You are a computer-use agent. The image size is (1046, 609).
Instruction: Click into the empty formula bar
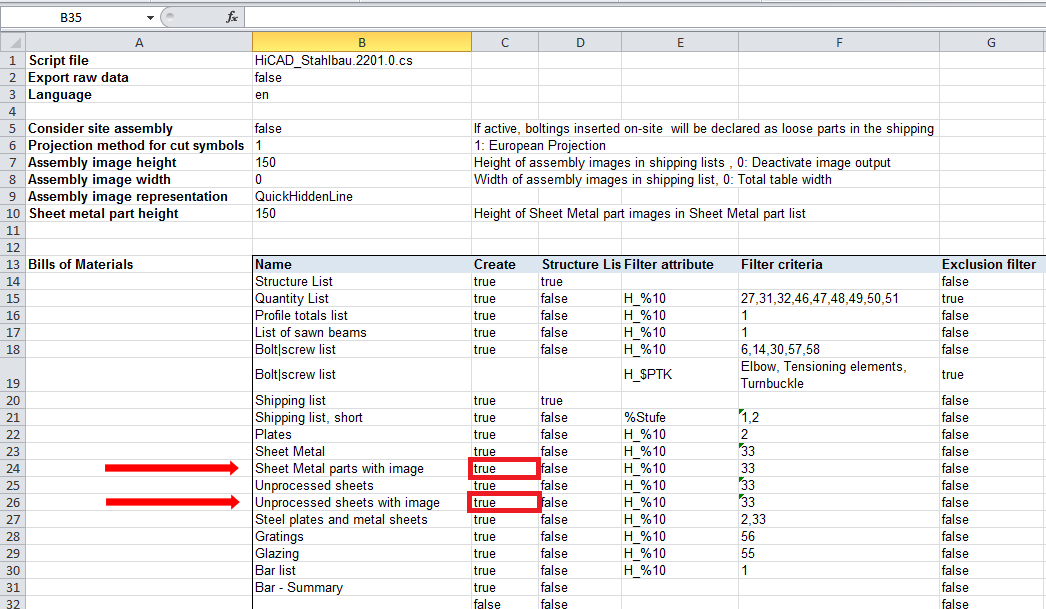coord(640,17)
